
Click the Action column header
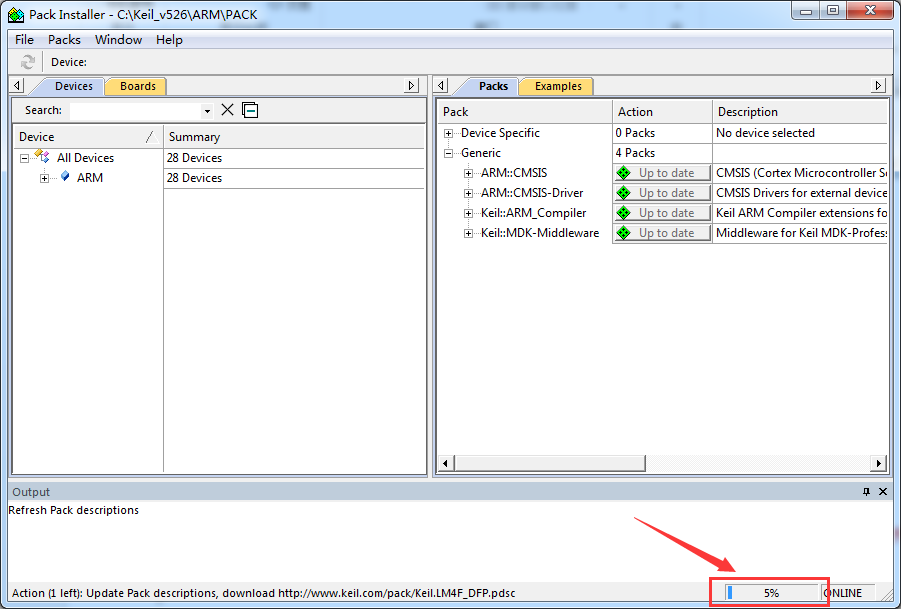tap(663, 112)
